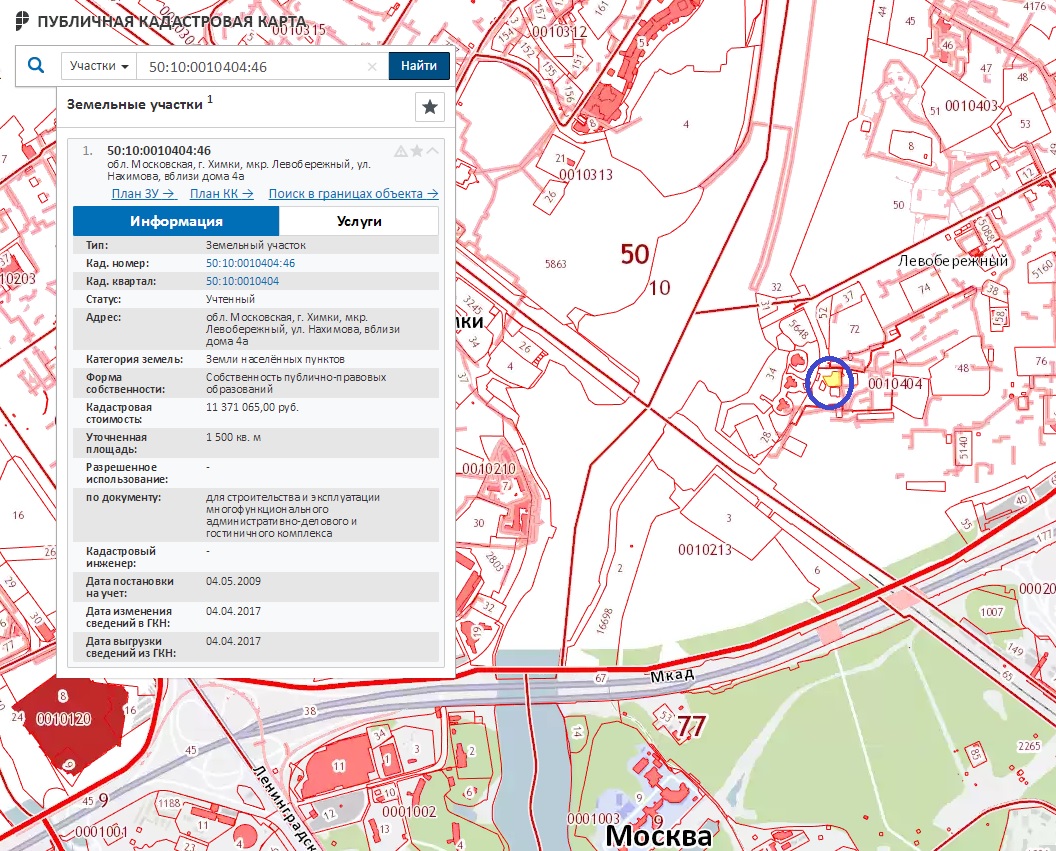Open the Участки search type dropdown
The width and height of the screenshot is (1056, 851).
coord(99,66)
